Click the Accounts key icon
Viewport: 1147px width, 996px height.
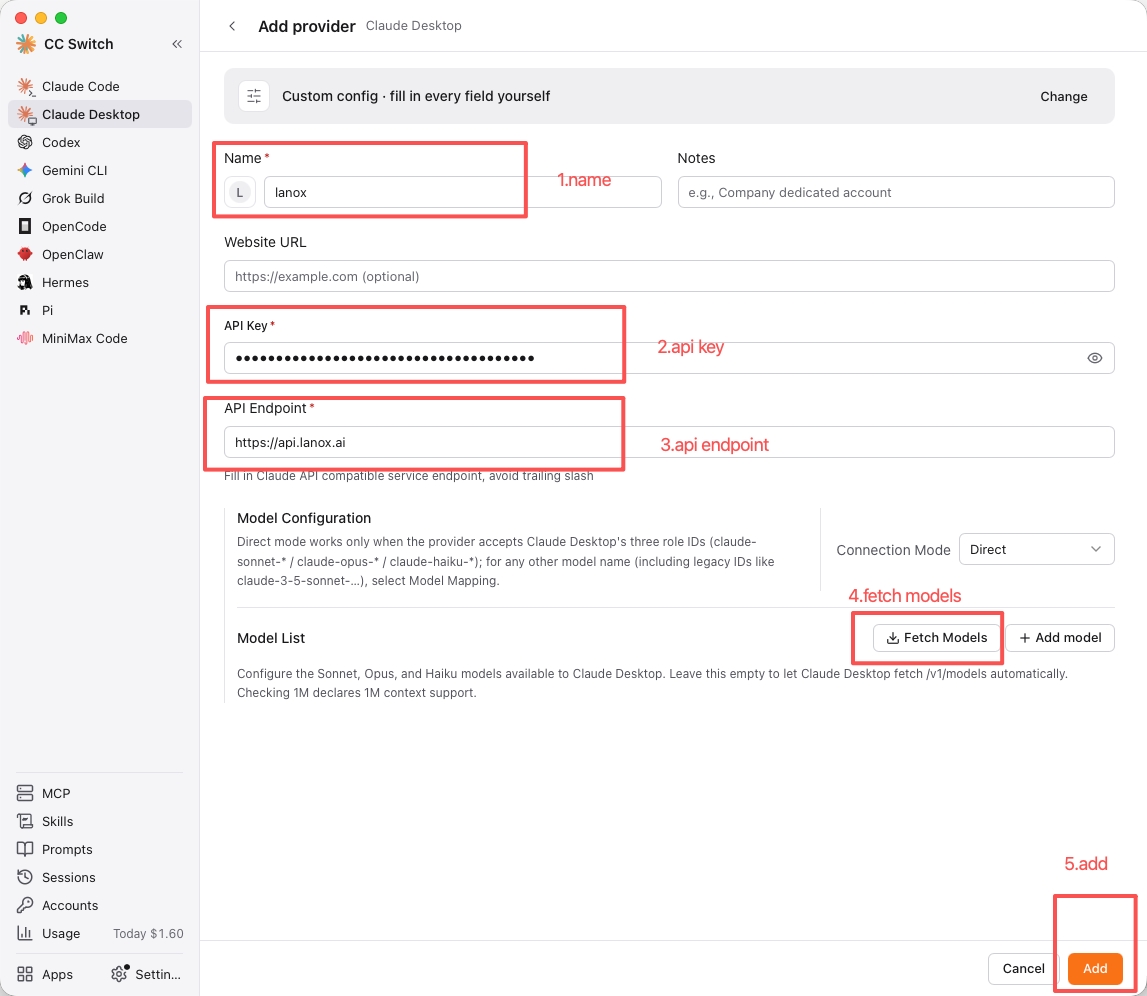click(25, 905)
